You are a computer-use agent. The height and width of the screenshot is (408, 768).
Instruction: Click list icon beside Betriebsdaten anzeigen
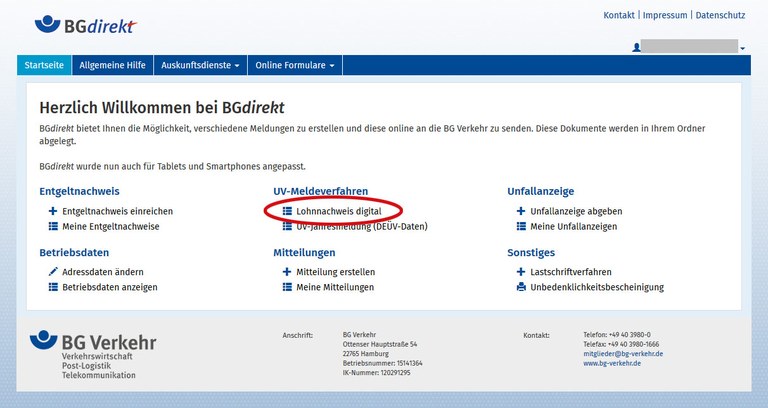[x=53, y=287]
